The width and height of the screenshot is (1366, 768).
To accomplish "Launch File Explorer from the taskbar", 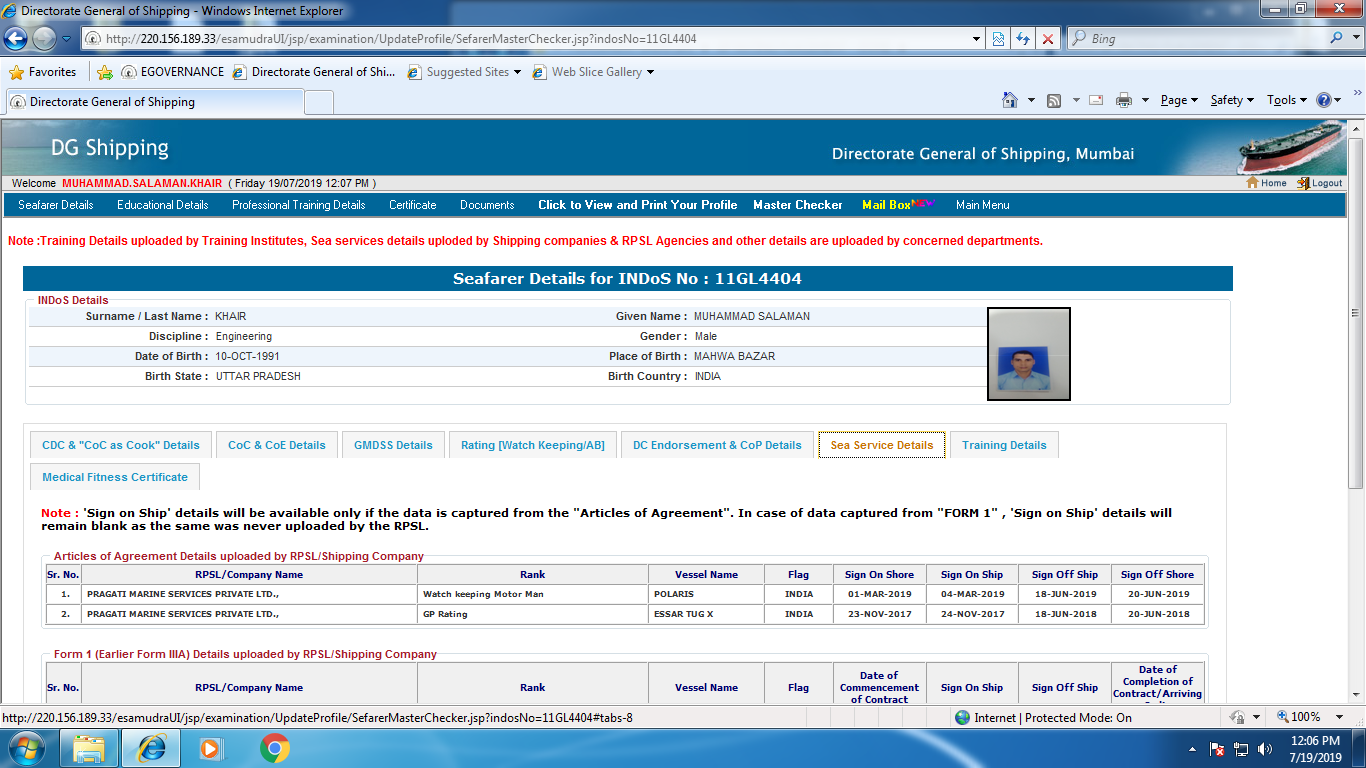I will (90, 748).
